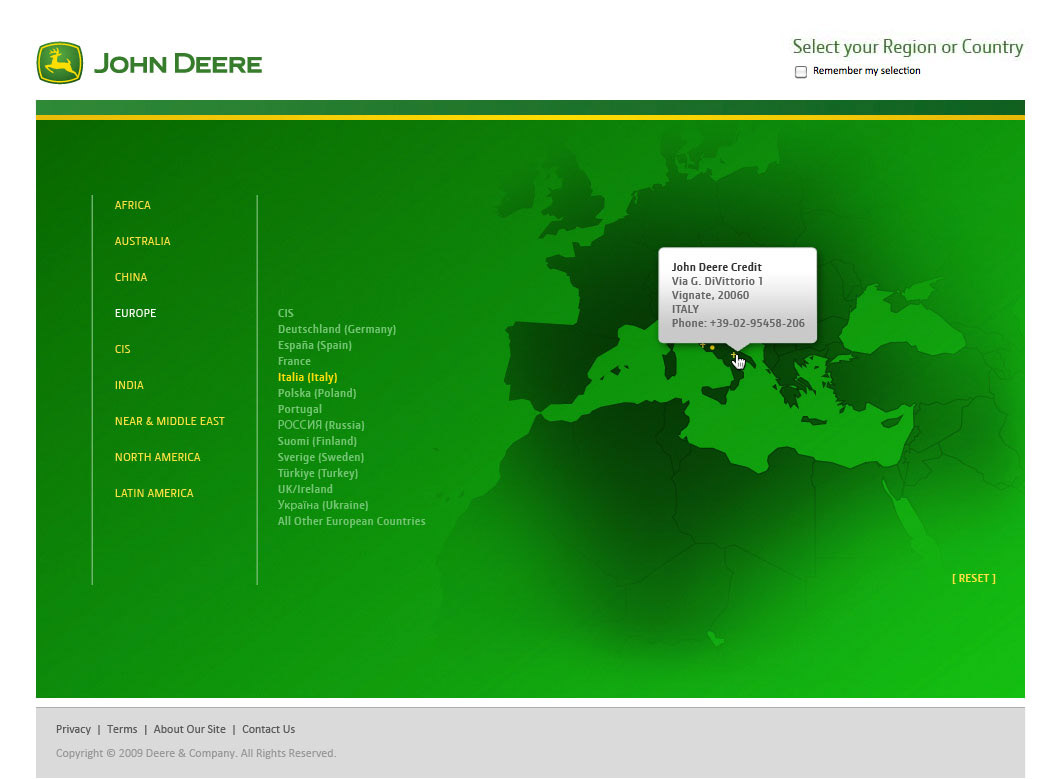Open РОССИЯ (Russia) country link
Screen dimensions: 1061x779
click(321, 425)
